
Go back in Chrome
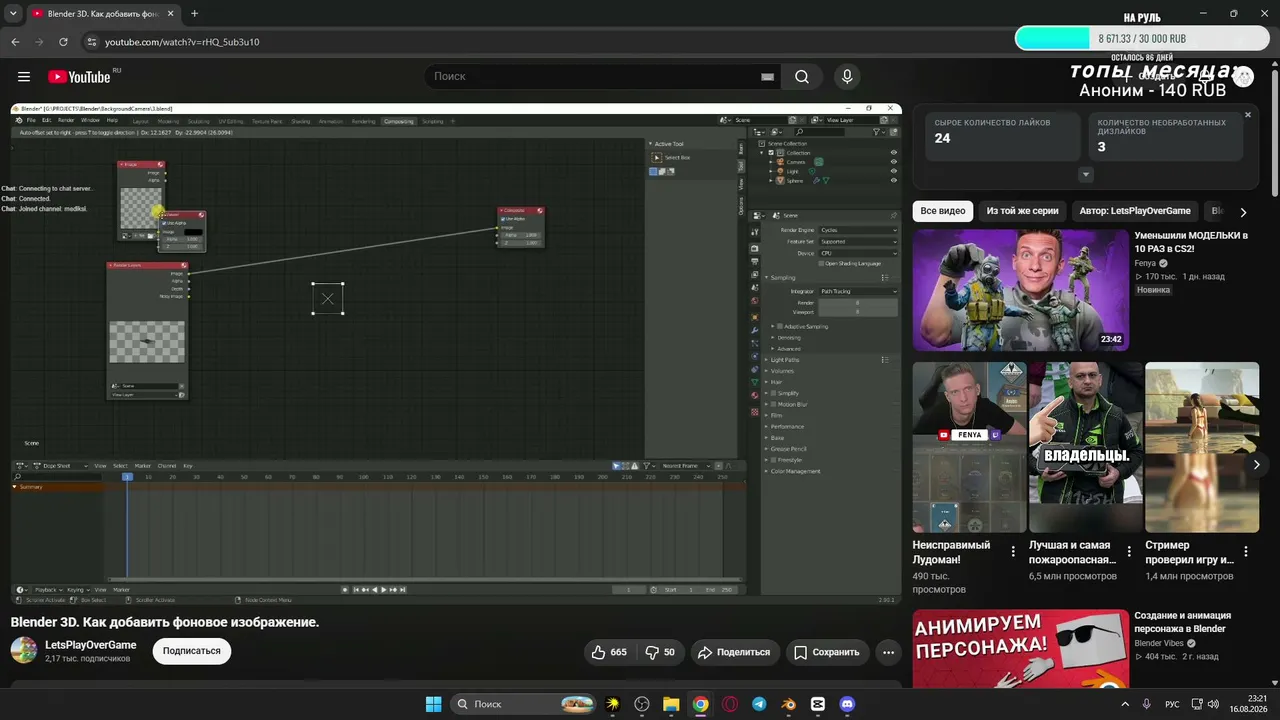15,42
